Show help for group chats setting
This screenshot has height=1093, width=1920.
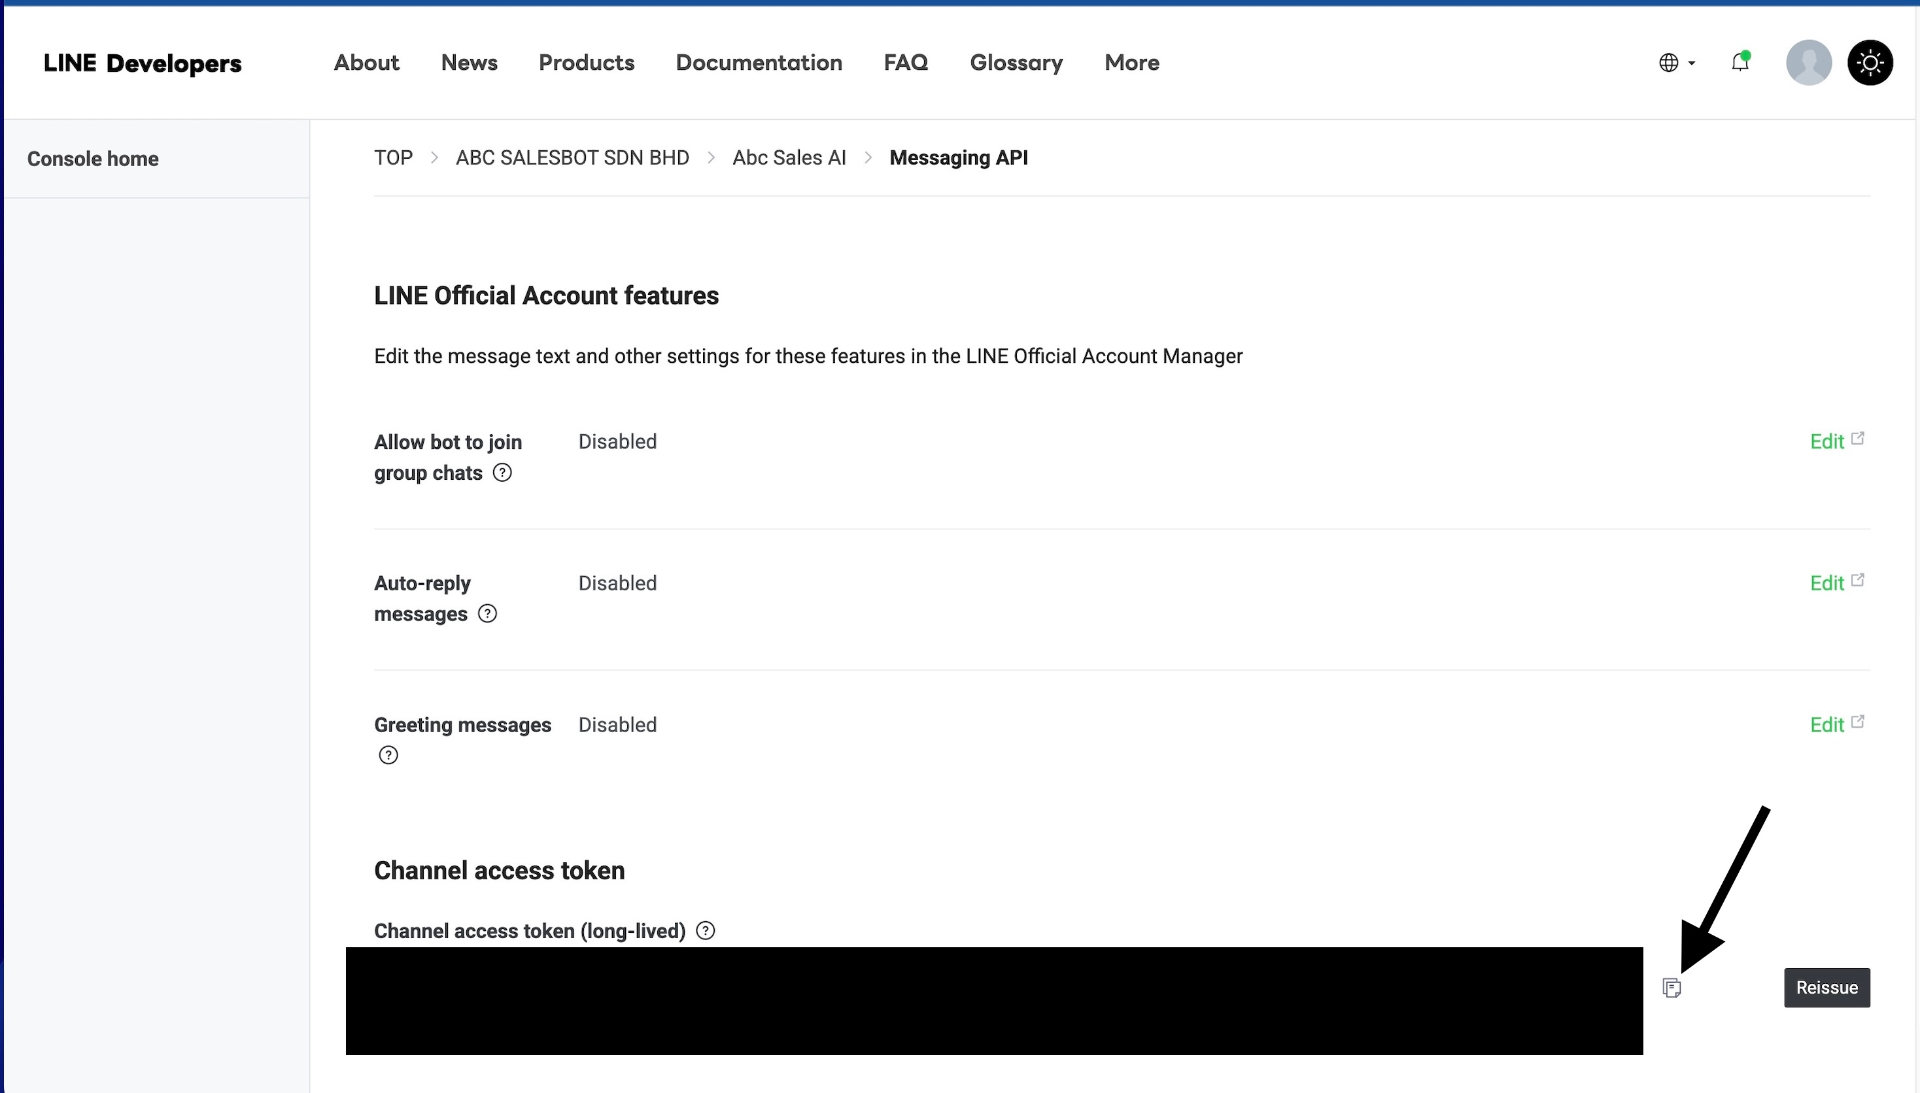tap(503, 473)
